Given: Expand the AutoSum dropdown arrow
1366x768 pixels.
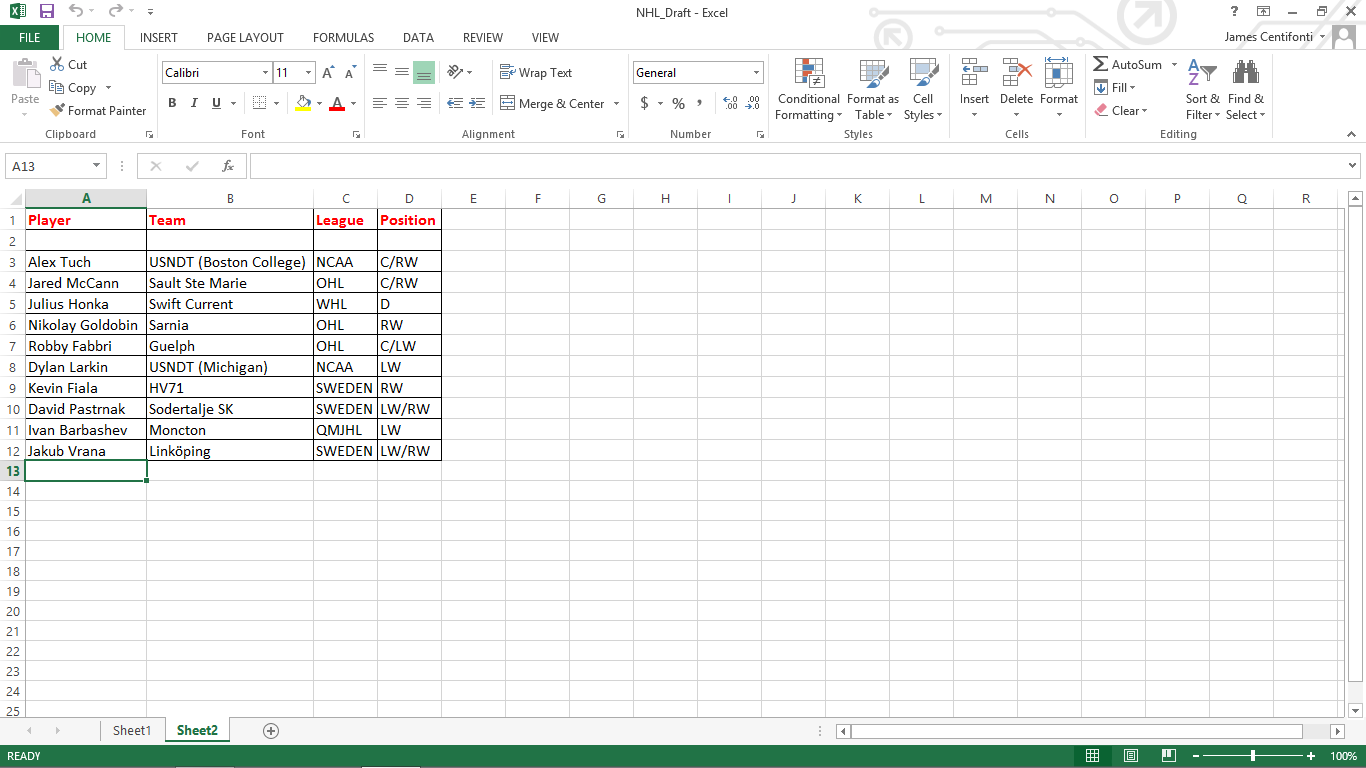Looking at the screenshot, I should (1174, 65).
